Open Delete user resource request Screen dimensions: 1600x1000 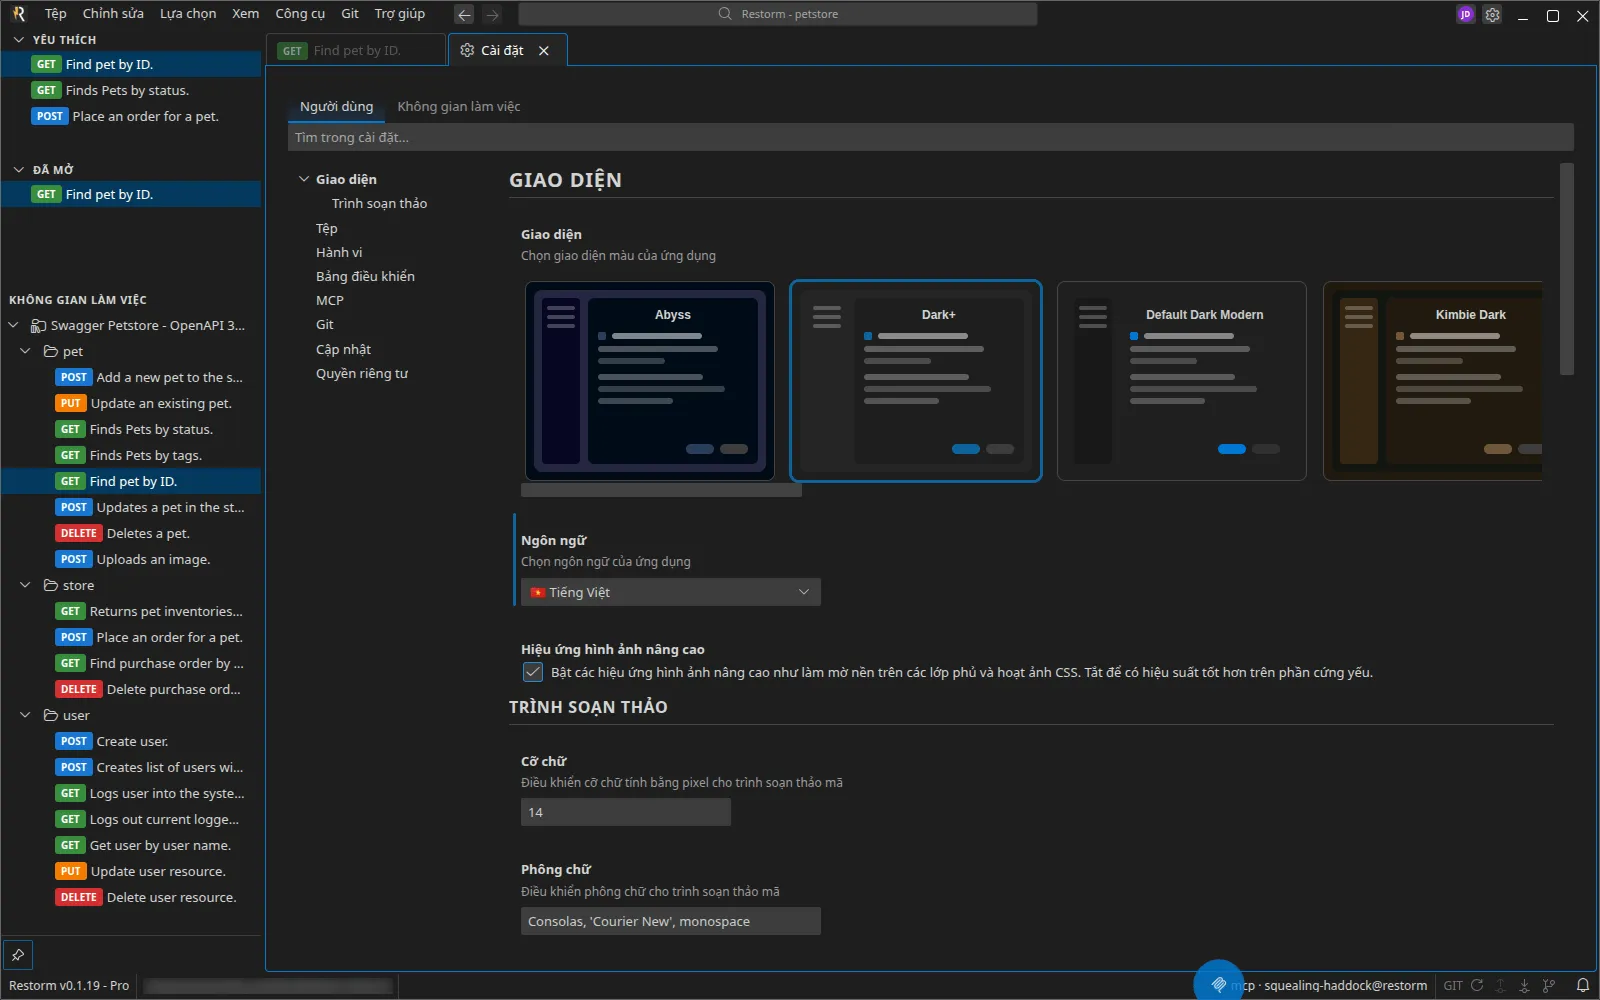131,897
